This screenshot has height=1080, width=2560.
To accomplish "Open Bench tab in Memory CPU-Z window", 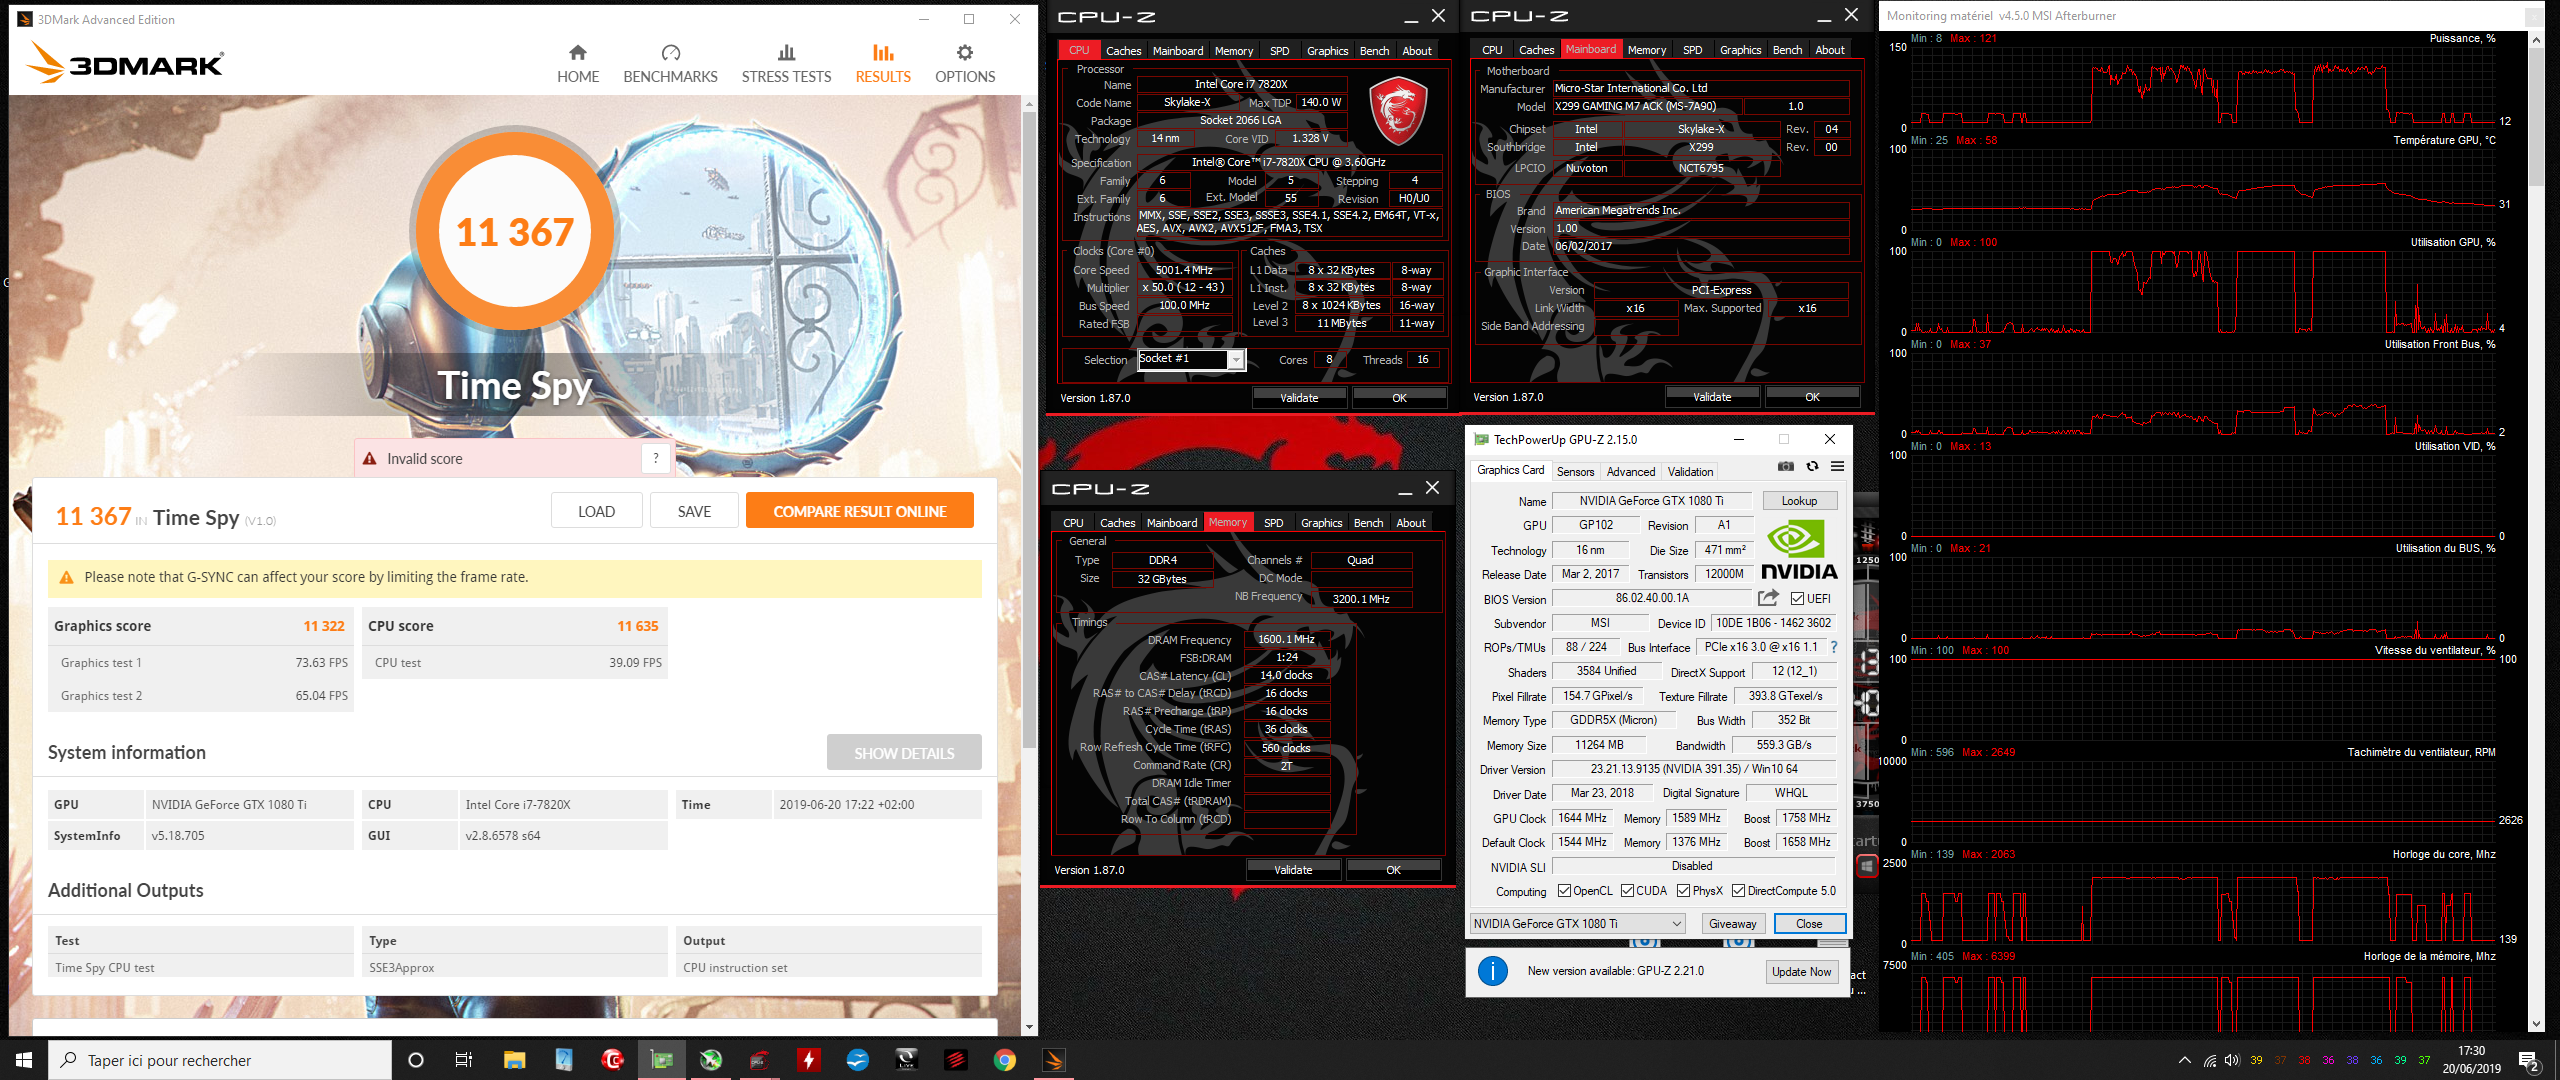I will (x=1368, y=523).
